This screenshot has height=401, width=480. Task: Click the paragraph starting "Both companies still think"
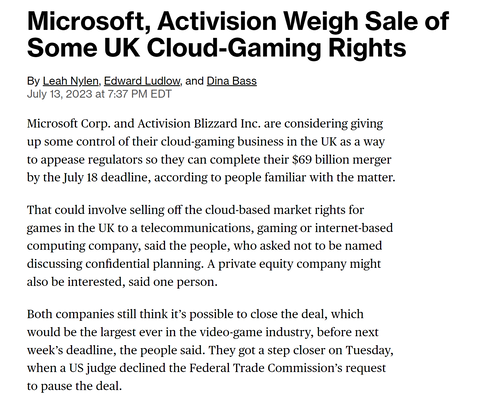[x=210, y=350]
